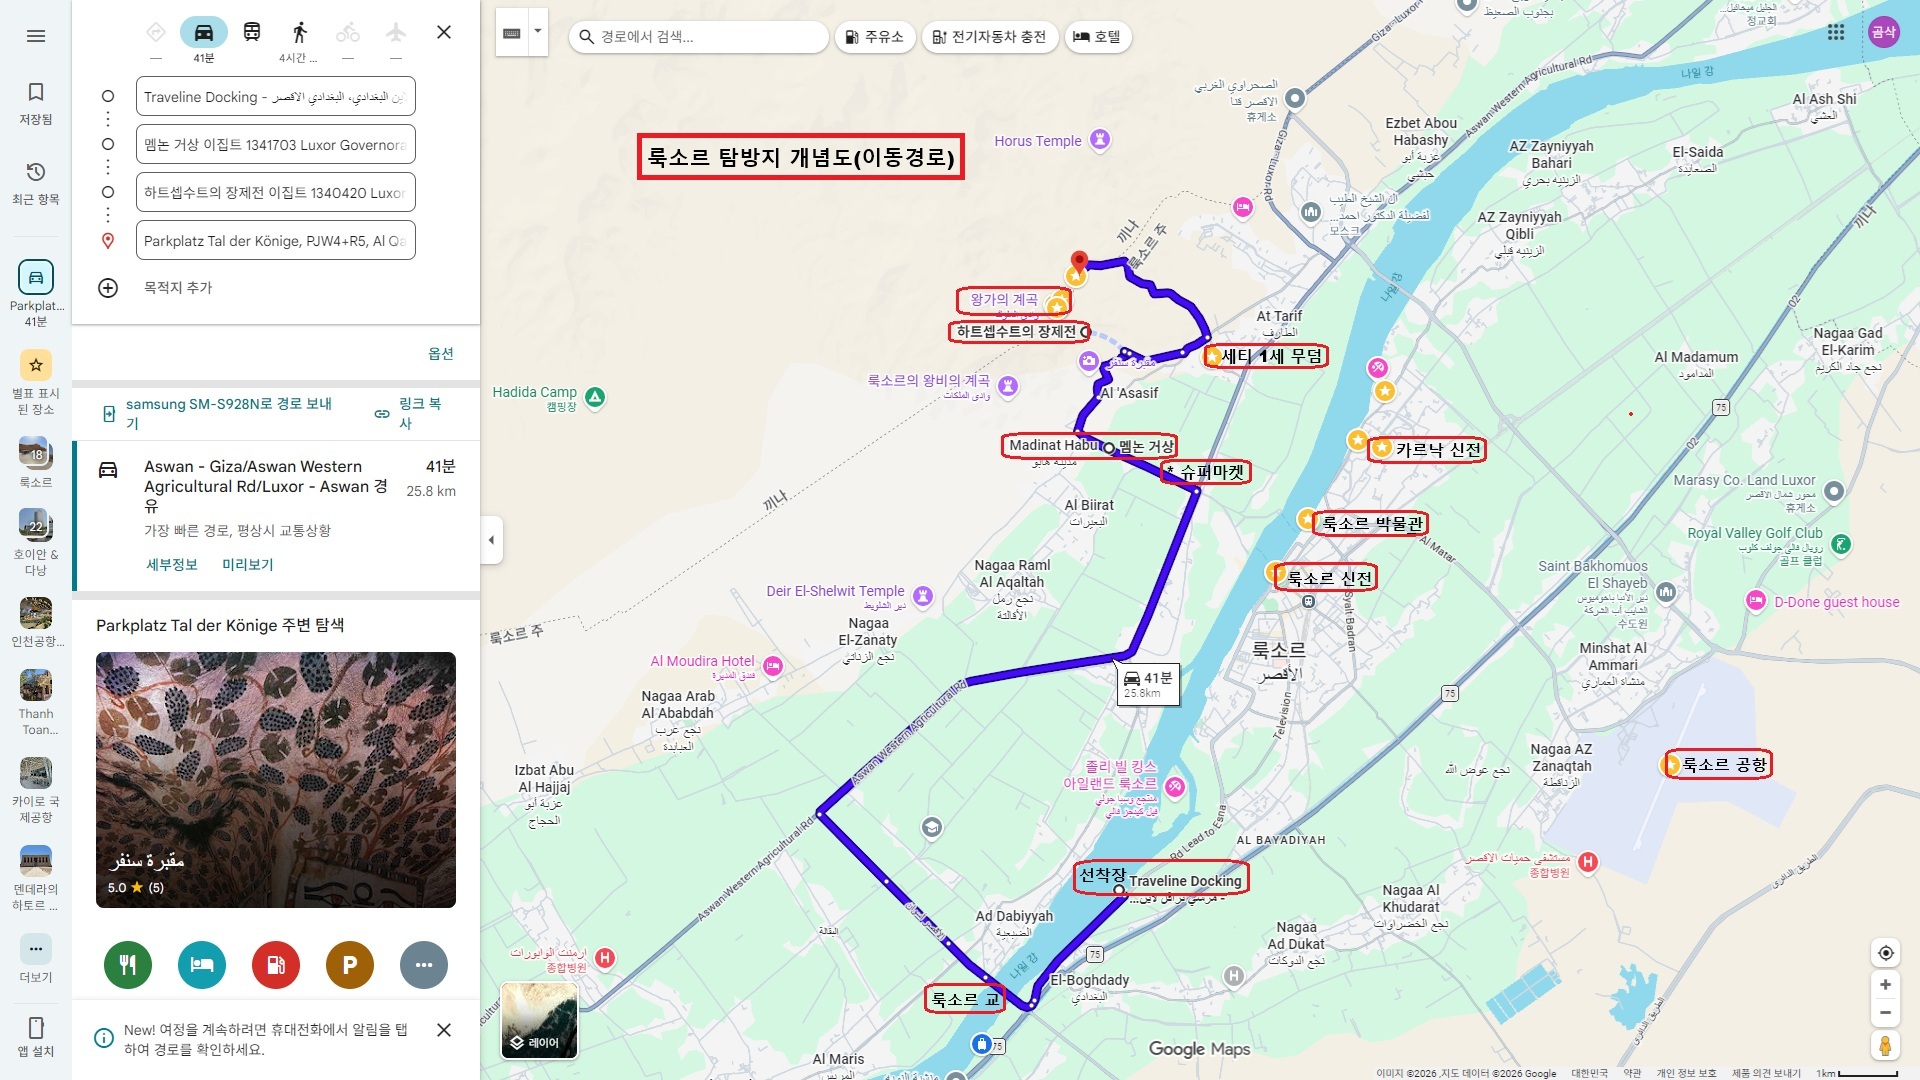The width and height of the screenshot is (1920, 1080).
Task: Click 세부정보 route details link
Action: click(172, 564)
